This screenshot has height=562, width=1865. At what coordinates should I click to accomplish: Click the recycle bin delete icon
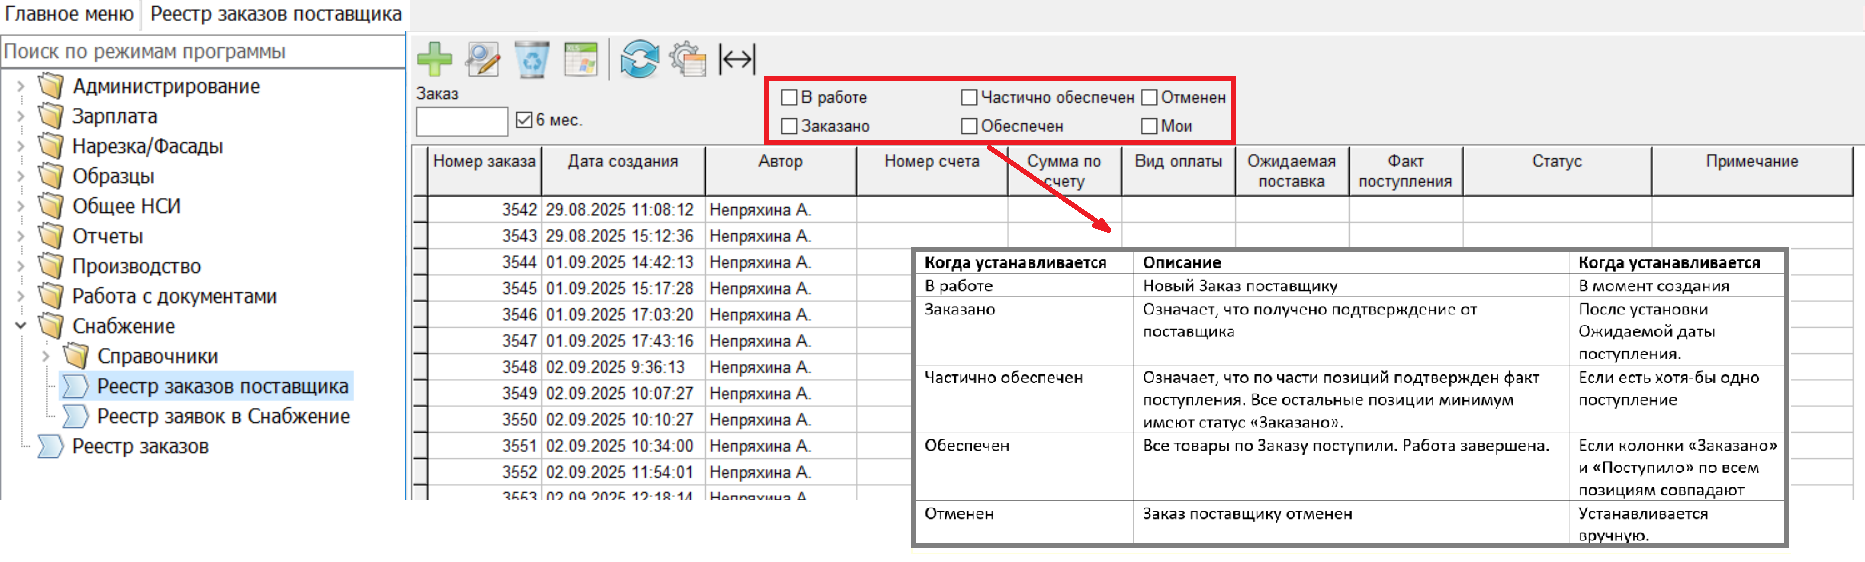pos(532,59)
